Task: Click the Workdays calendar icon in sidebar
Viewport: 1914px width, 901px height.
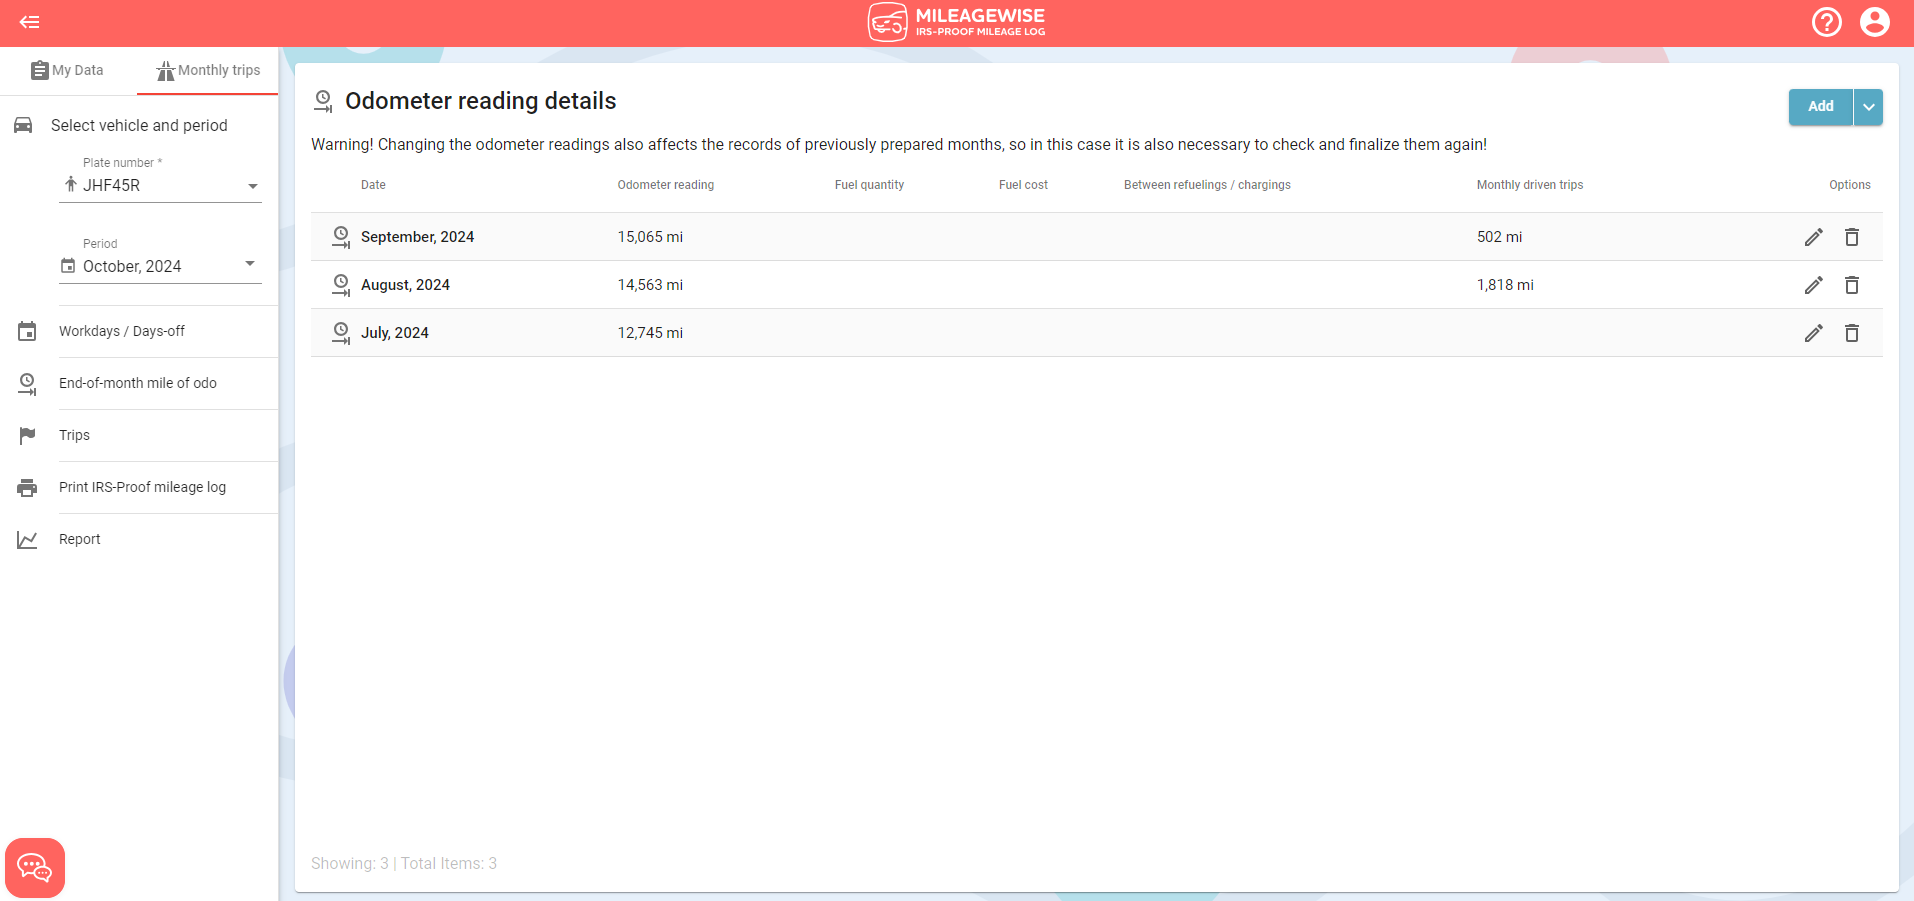Action: (27, 331)
